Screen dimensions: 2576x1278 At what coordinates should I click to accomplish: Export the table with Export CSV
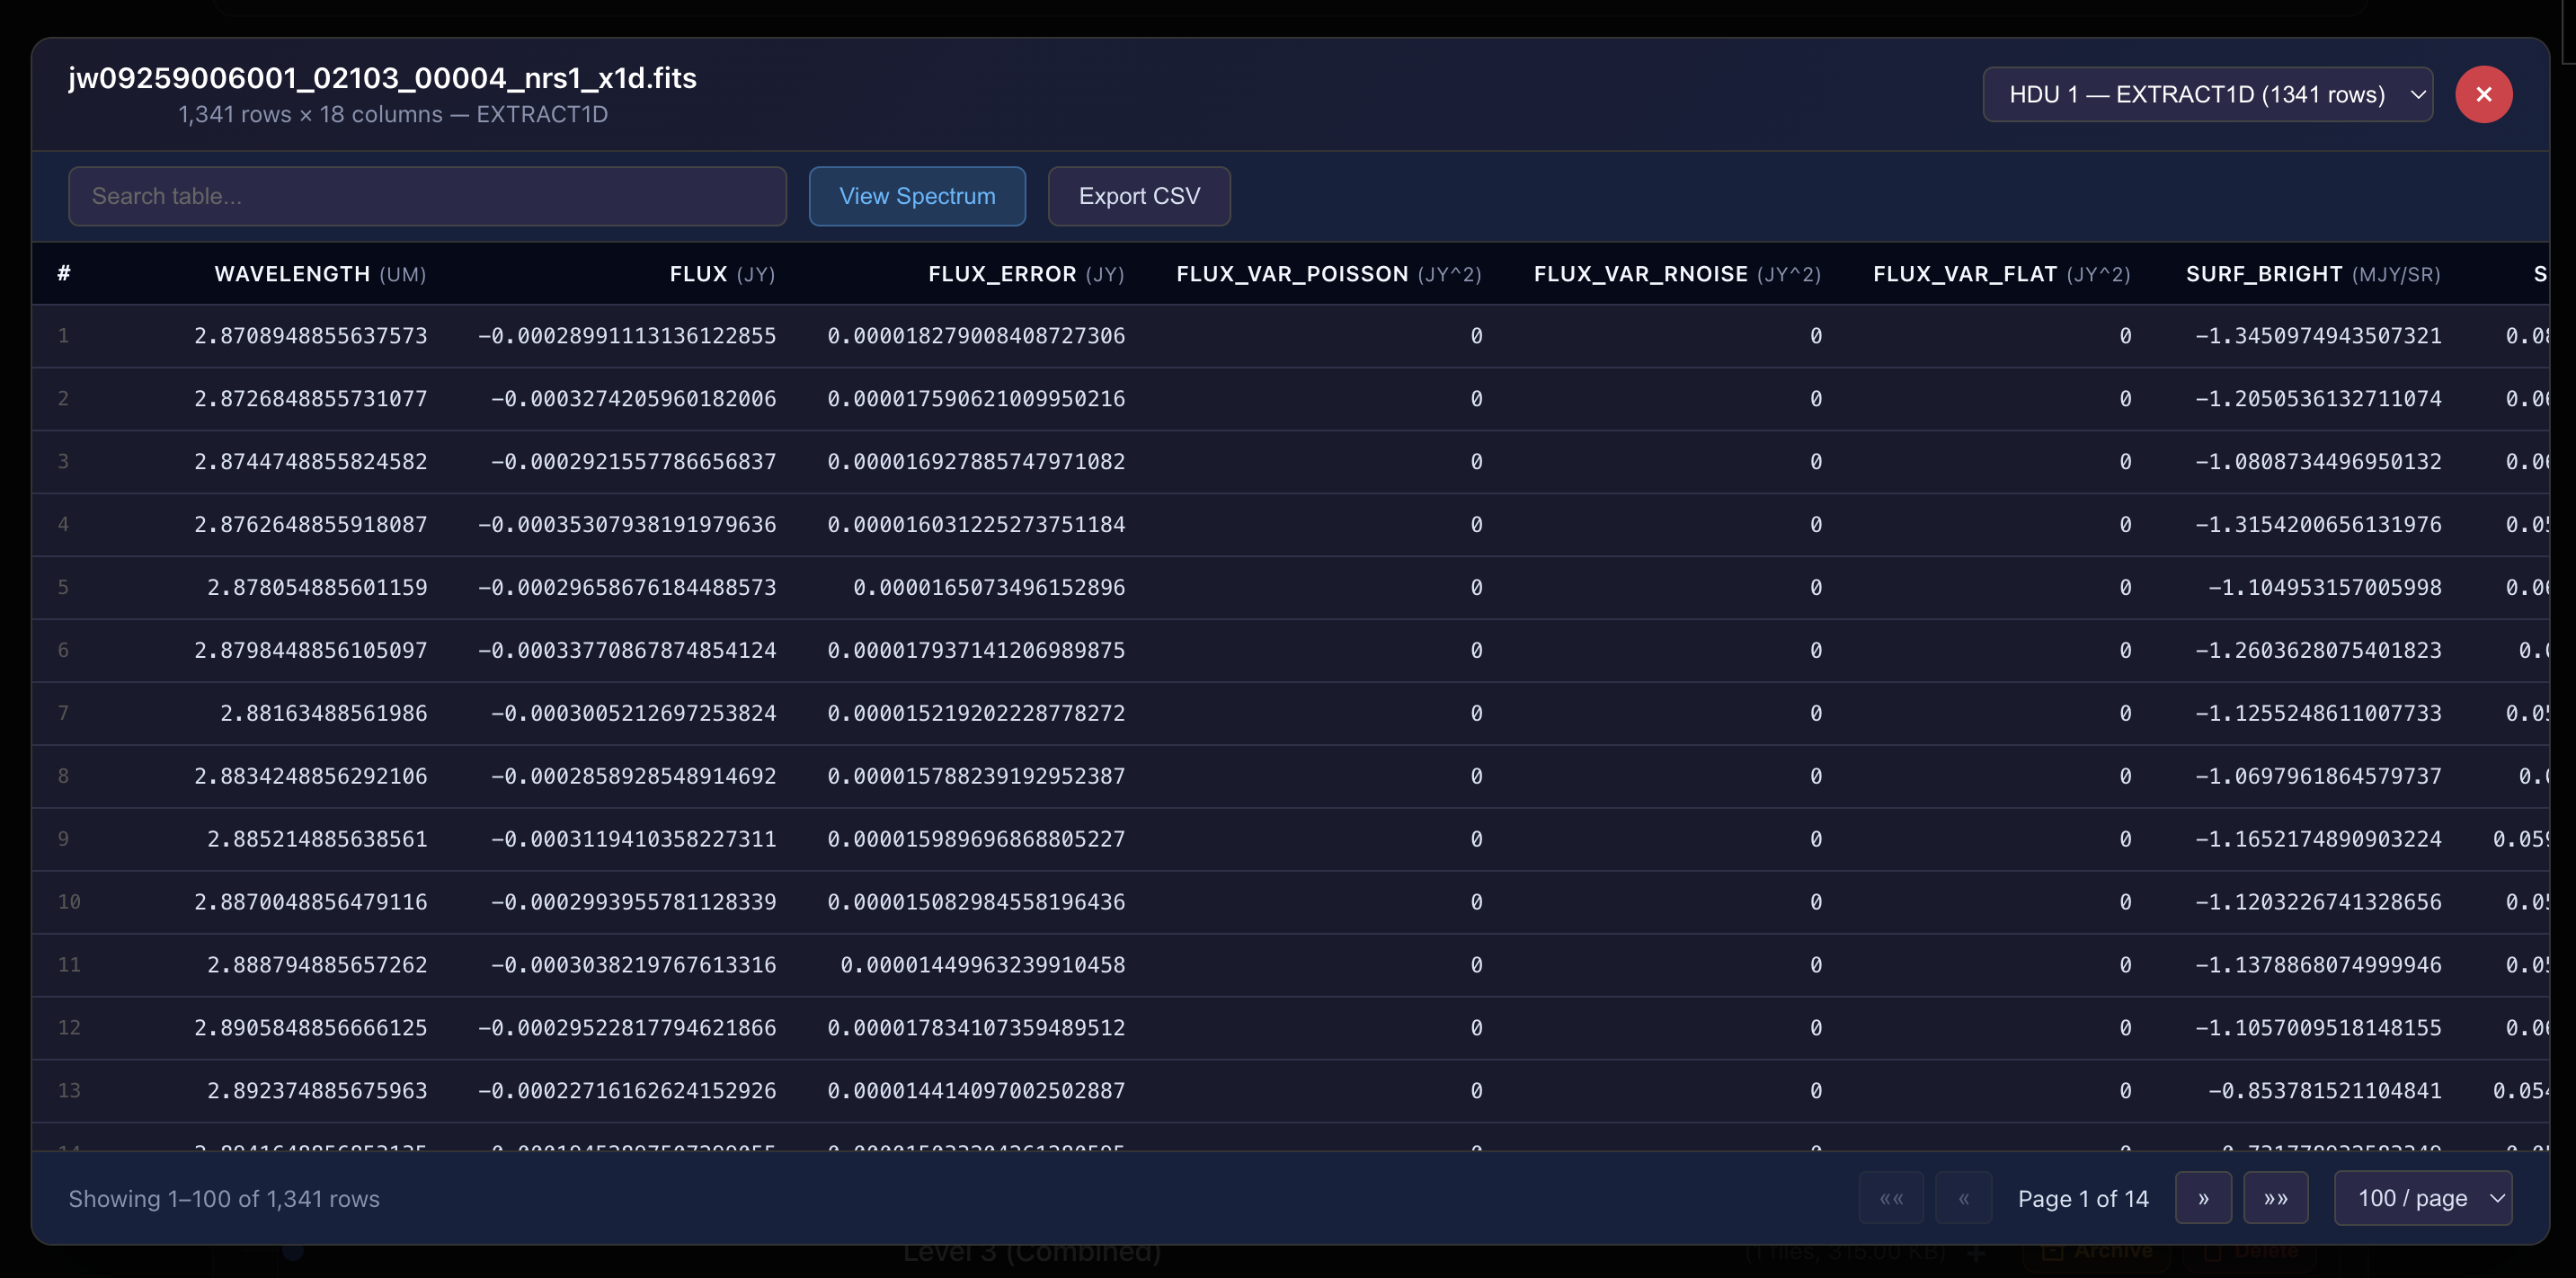click(1139, 196)
